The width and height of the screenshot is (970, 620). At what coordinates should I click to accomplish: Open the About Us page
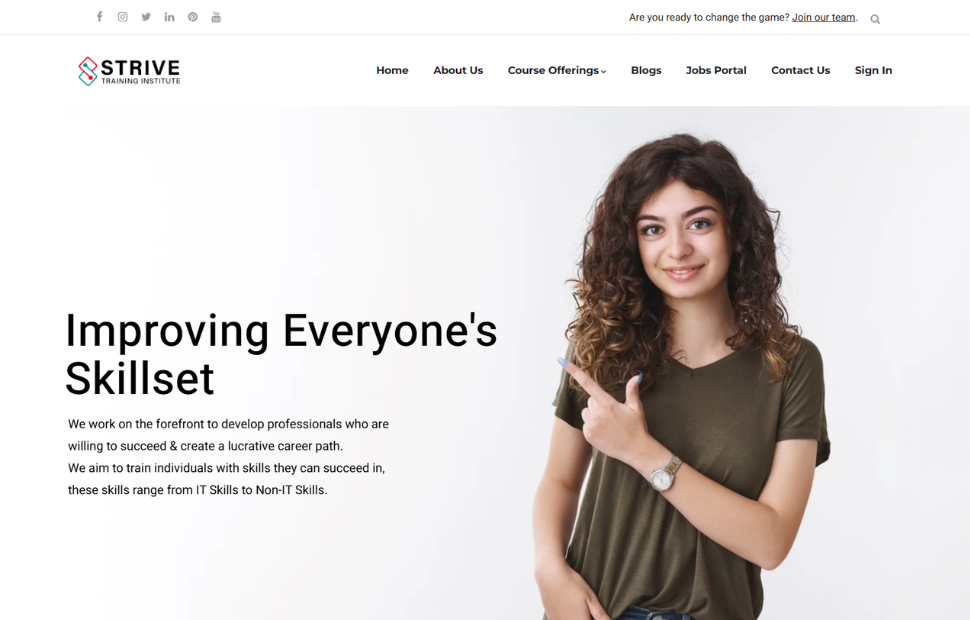point(458,71)
